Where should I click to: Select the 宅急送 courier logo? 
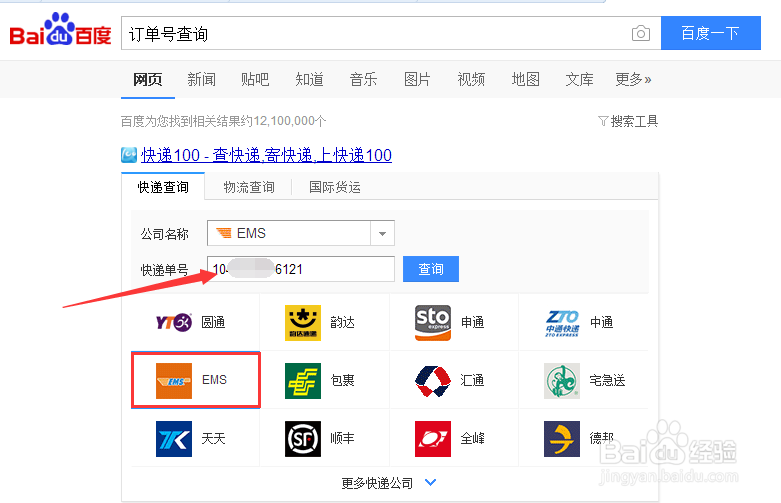[562, 381]
